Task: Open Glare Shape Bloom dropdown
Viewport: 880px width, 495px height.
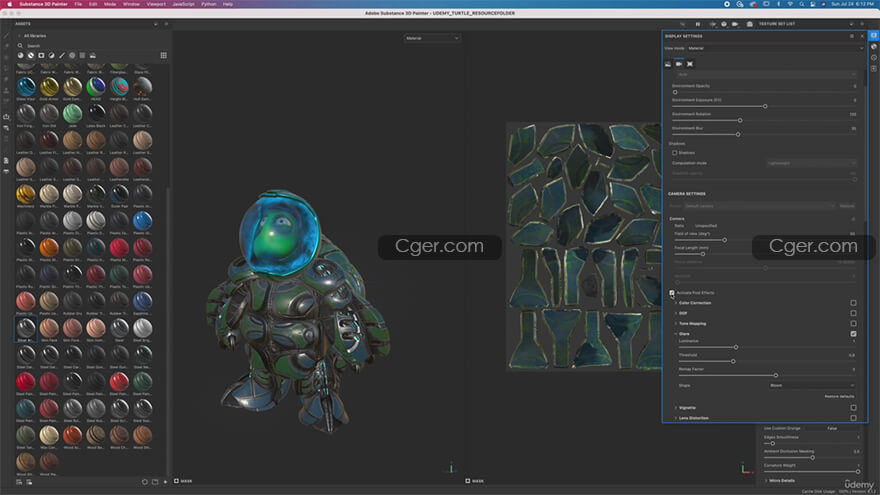Action: tap(812, 386)
